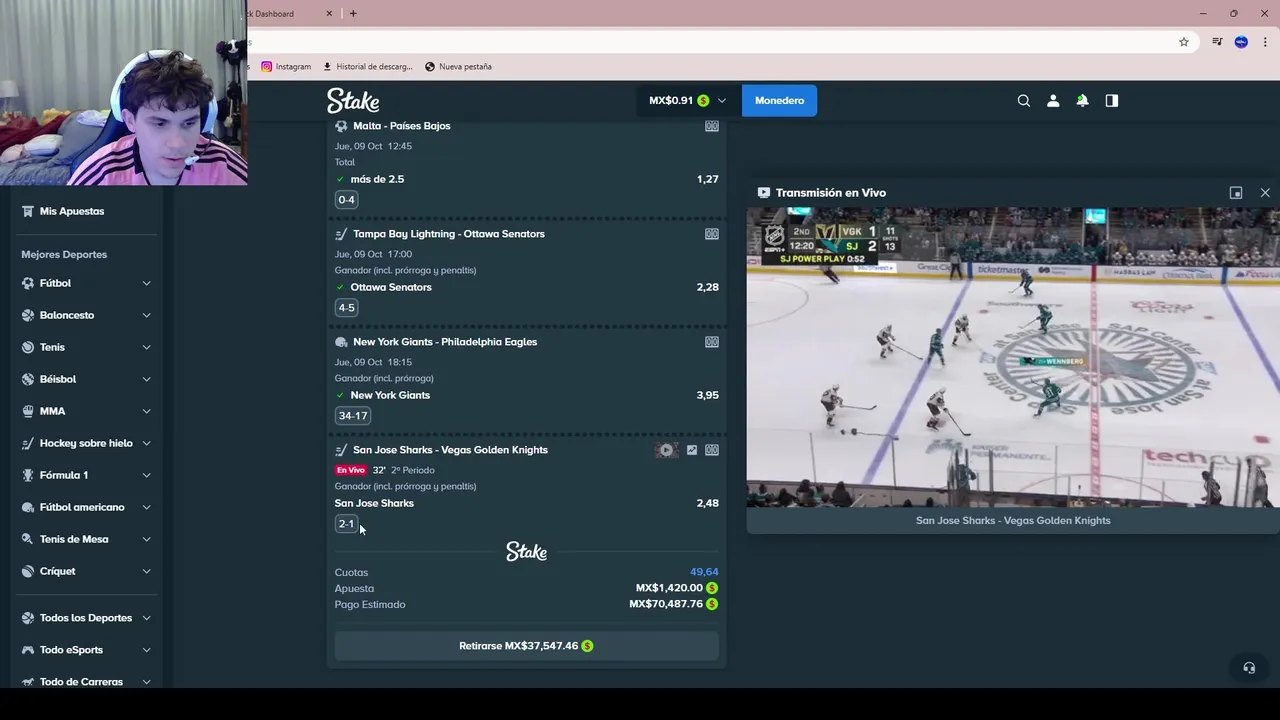Image resolution: width=1280 pixels, height=720 pixels.
Task: Click the Tenis icon in sidebar
Action: 28,347
